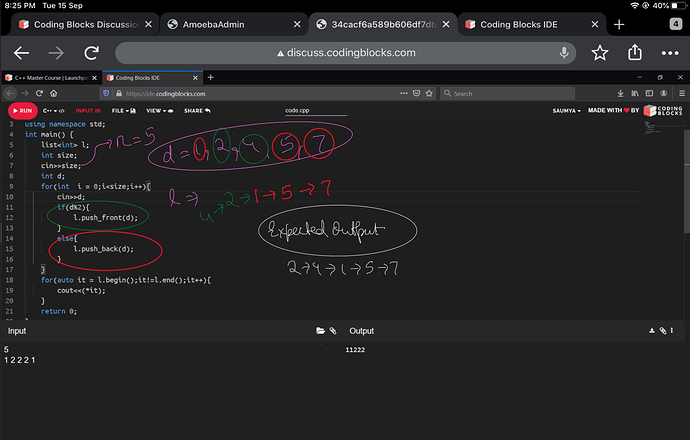Go to Firefox home page icon
The width and height of the screenshot is (690, 440).
pyautogui.click(x=54, y=93)
